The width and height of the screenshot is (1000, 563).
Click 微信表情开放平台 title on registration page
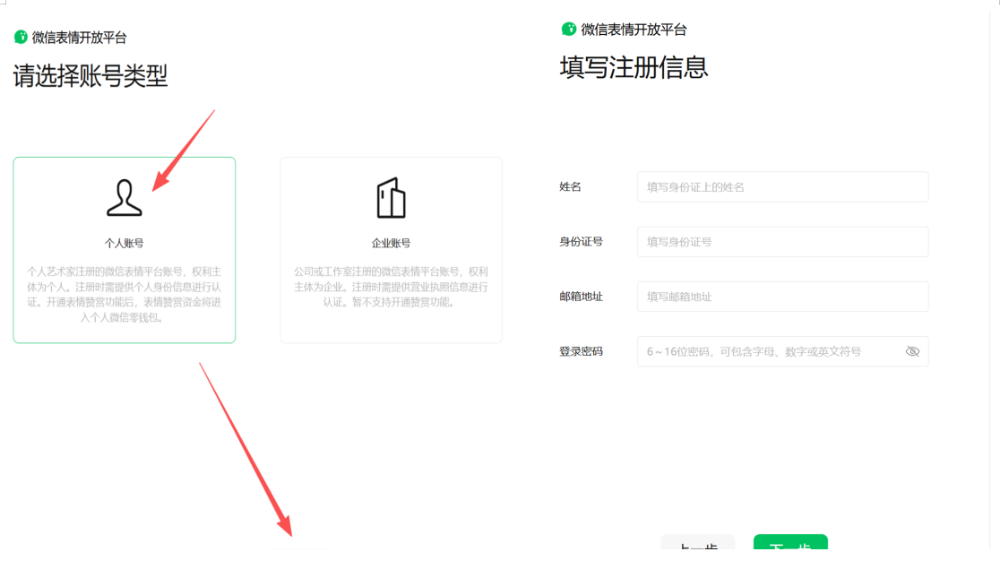tap(634, 30)
